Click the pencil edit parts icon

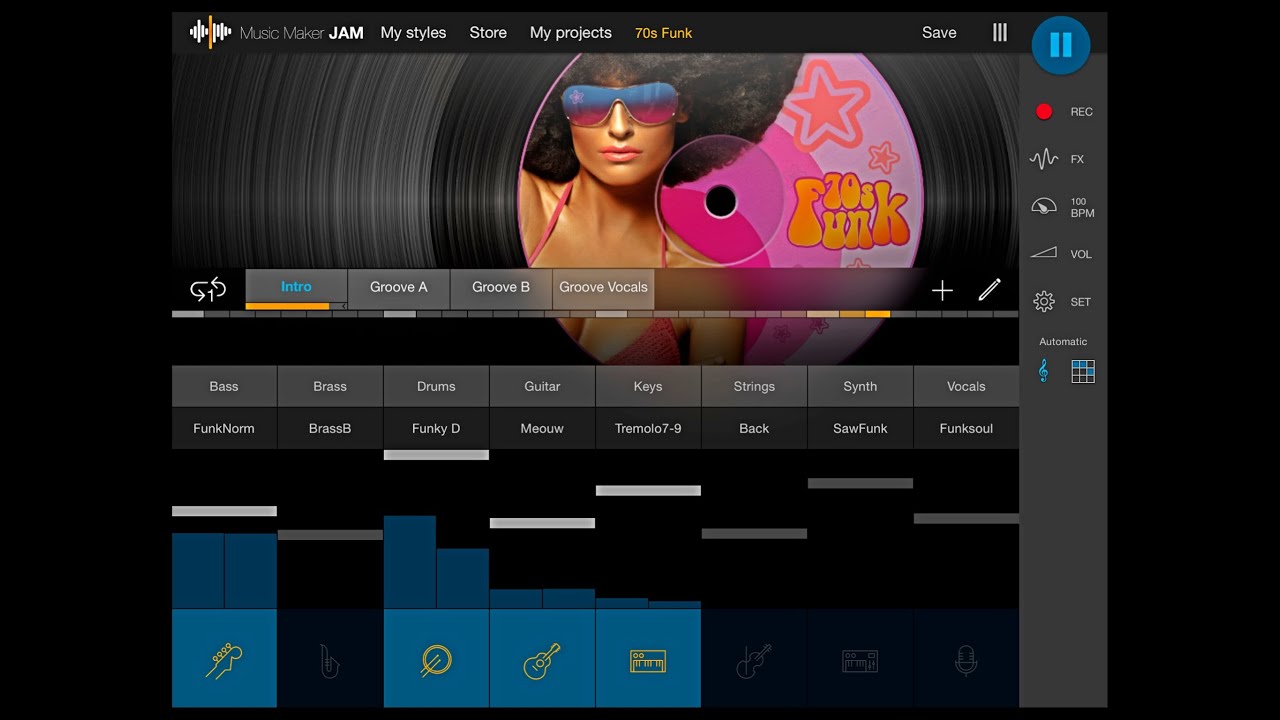click(x=989, y=290)
